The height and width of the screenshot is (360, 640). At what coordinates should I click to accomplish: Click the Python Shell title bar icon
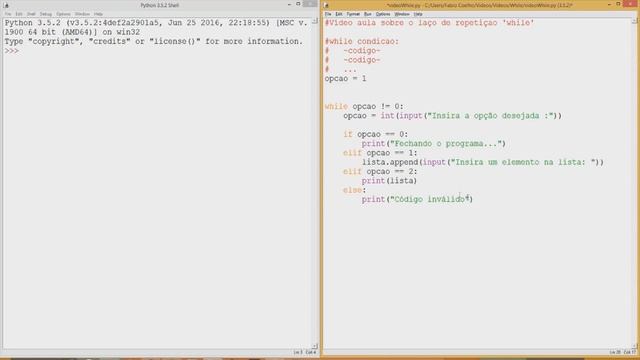(x=6, y=5)
